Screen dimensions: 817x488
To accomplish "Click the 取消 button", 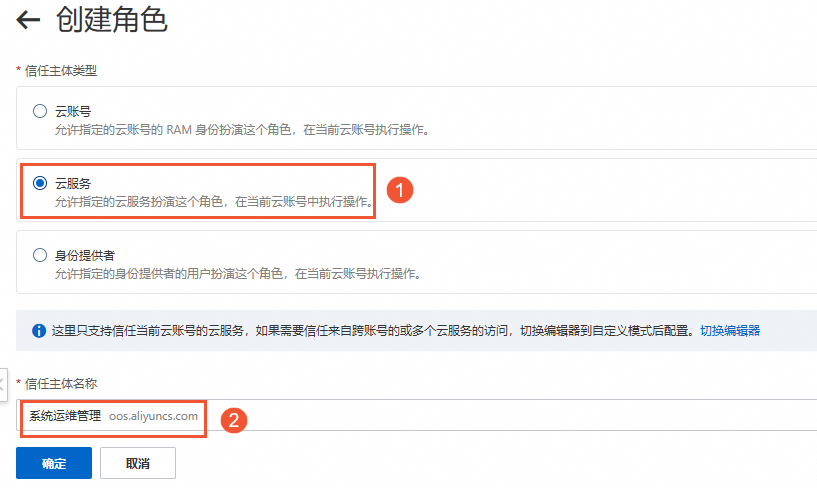I will pyautogui.click(x=138, y=463).
